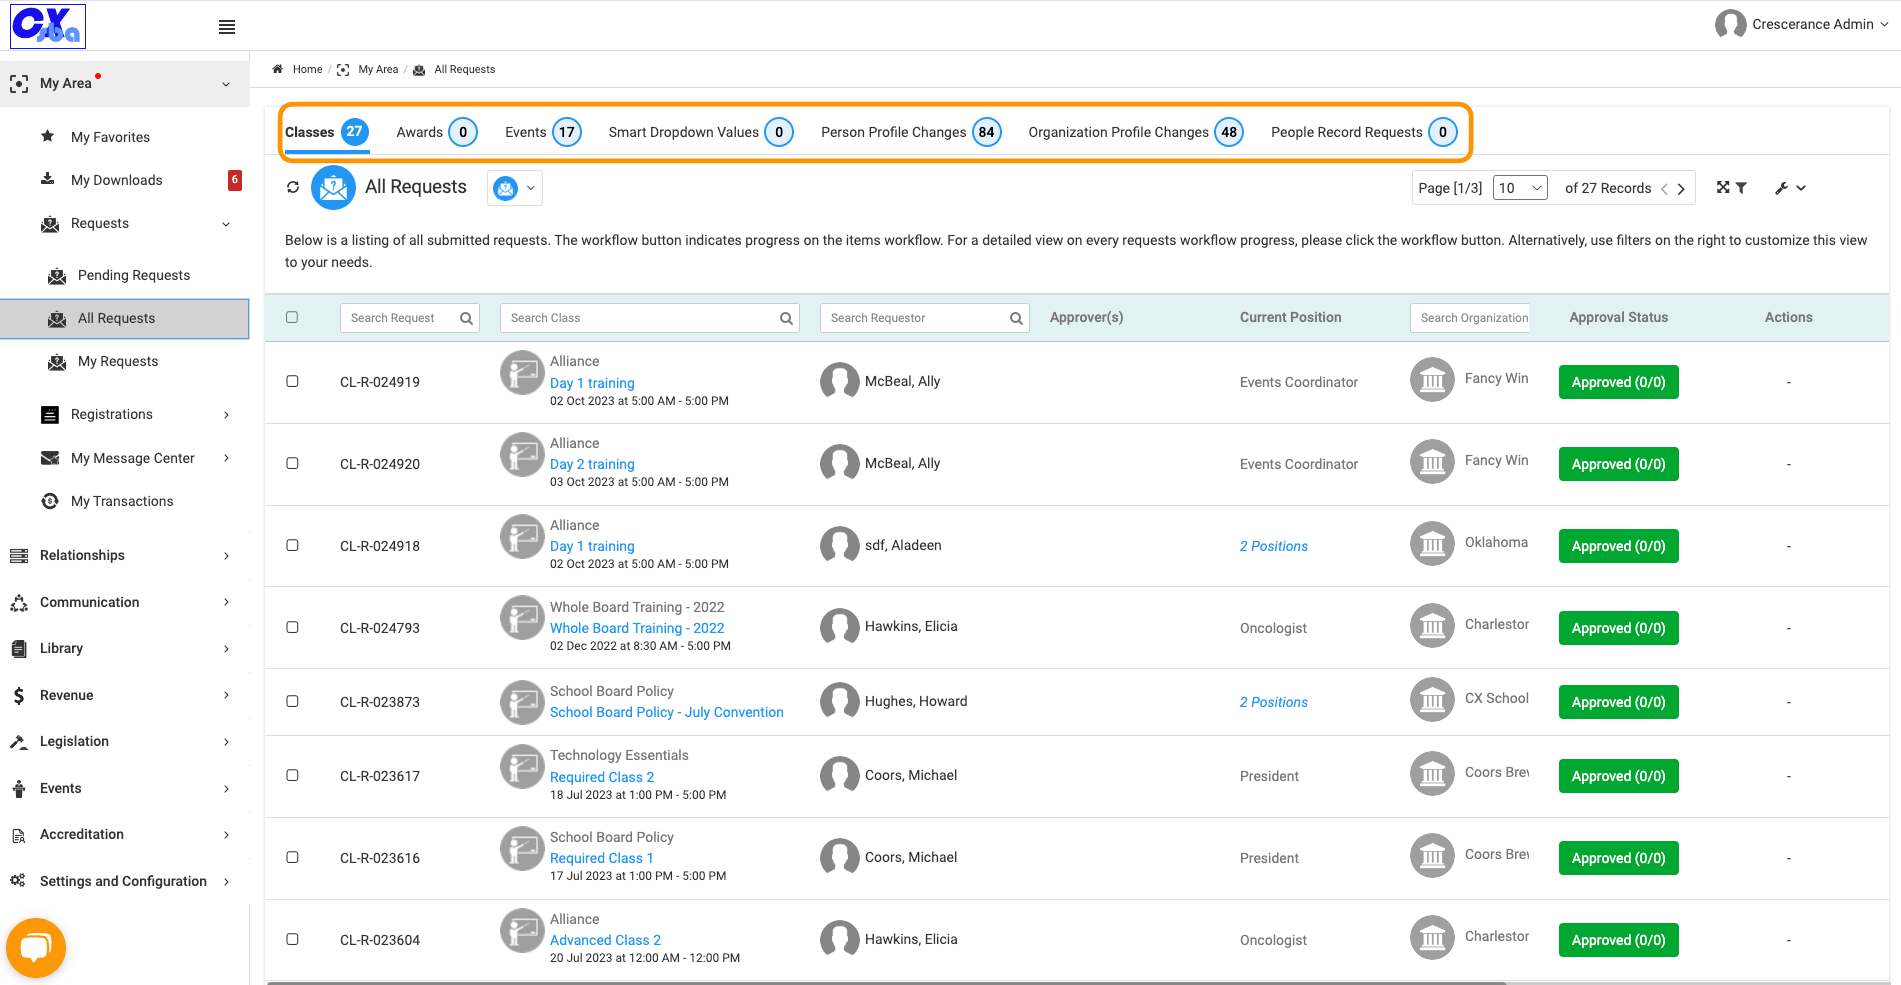Open the Advanced Class 2 link
1901x985 pixels.
click(x=605, y=940)
